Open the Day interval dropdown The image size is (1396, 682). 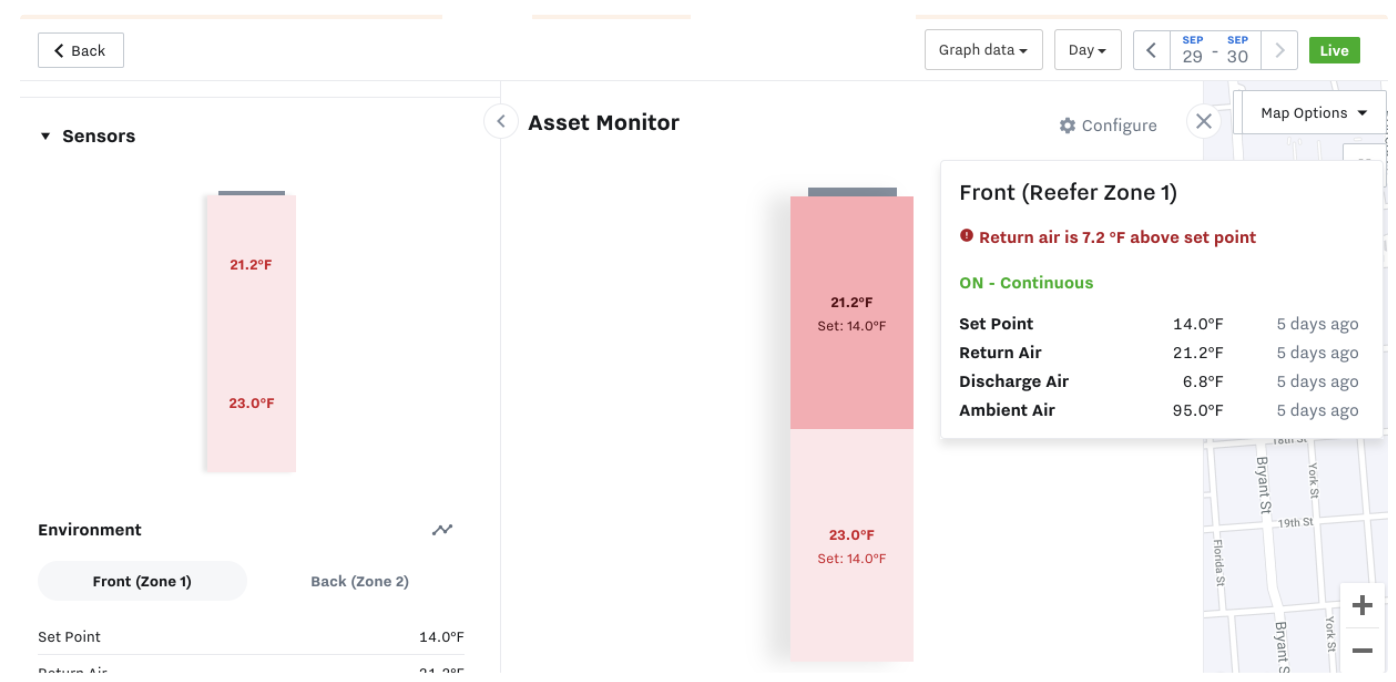pos(1088,50)
